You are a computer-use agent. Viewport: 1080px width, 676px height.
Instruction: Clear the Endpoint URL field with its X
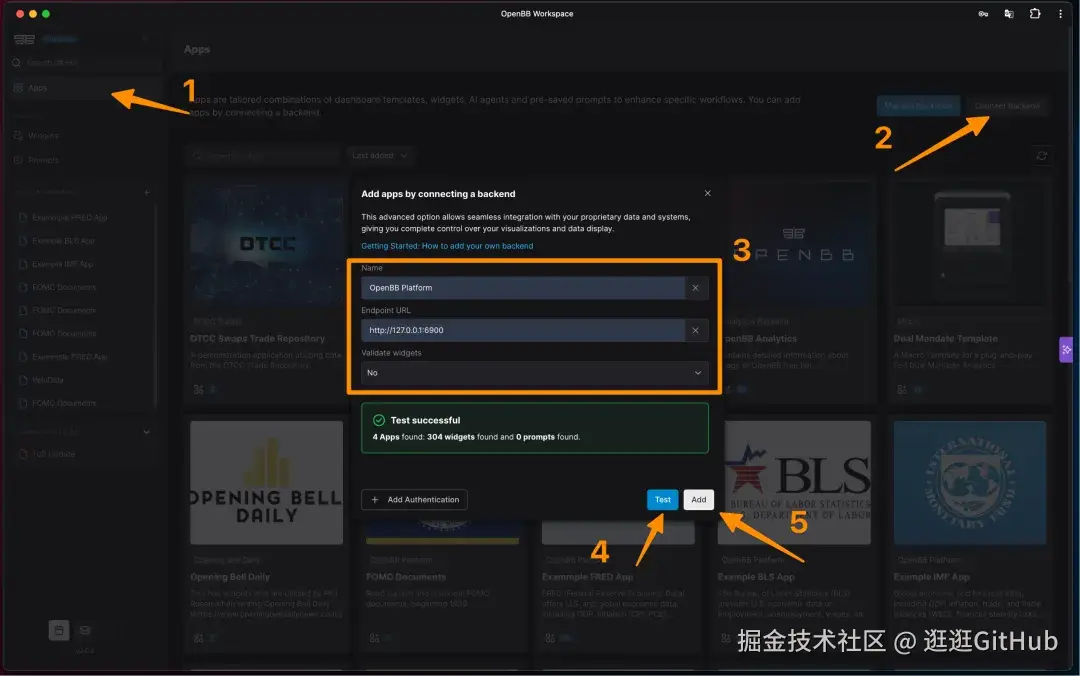[x=695, y=331]
